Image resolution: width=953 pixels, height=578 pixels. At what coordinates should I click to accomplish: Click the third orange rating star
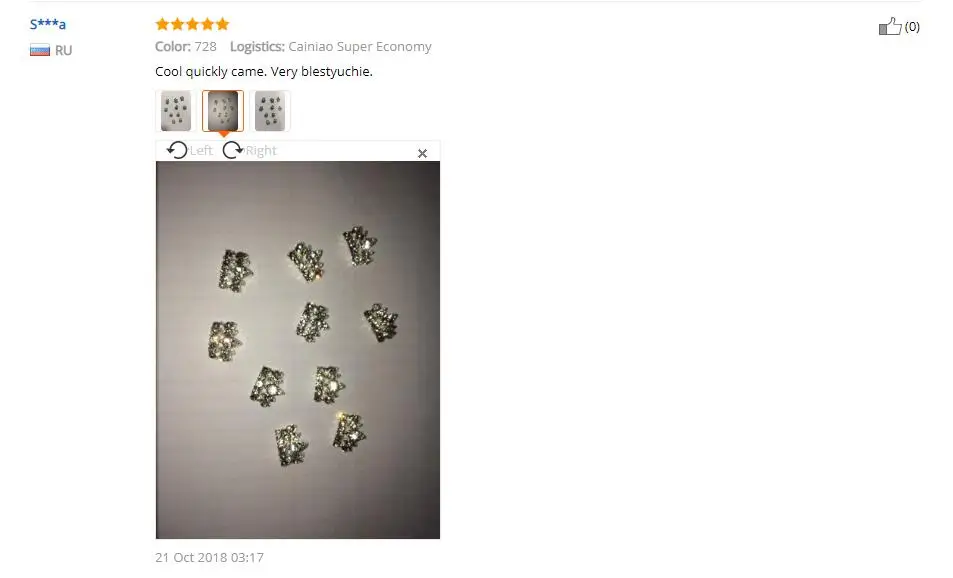[192, 24]
